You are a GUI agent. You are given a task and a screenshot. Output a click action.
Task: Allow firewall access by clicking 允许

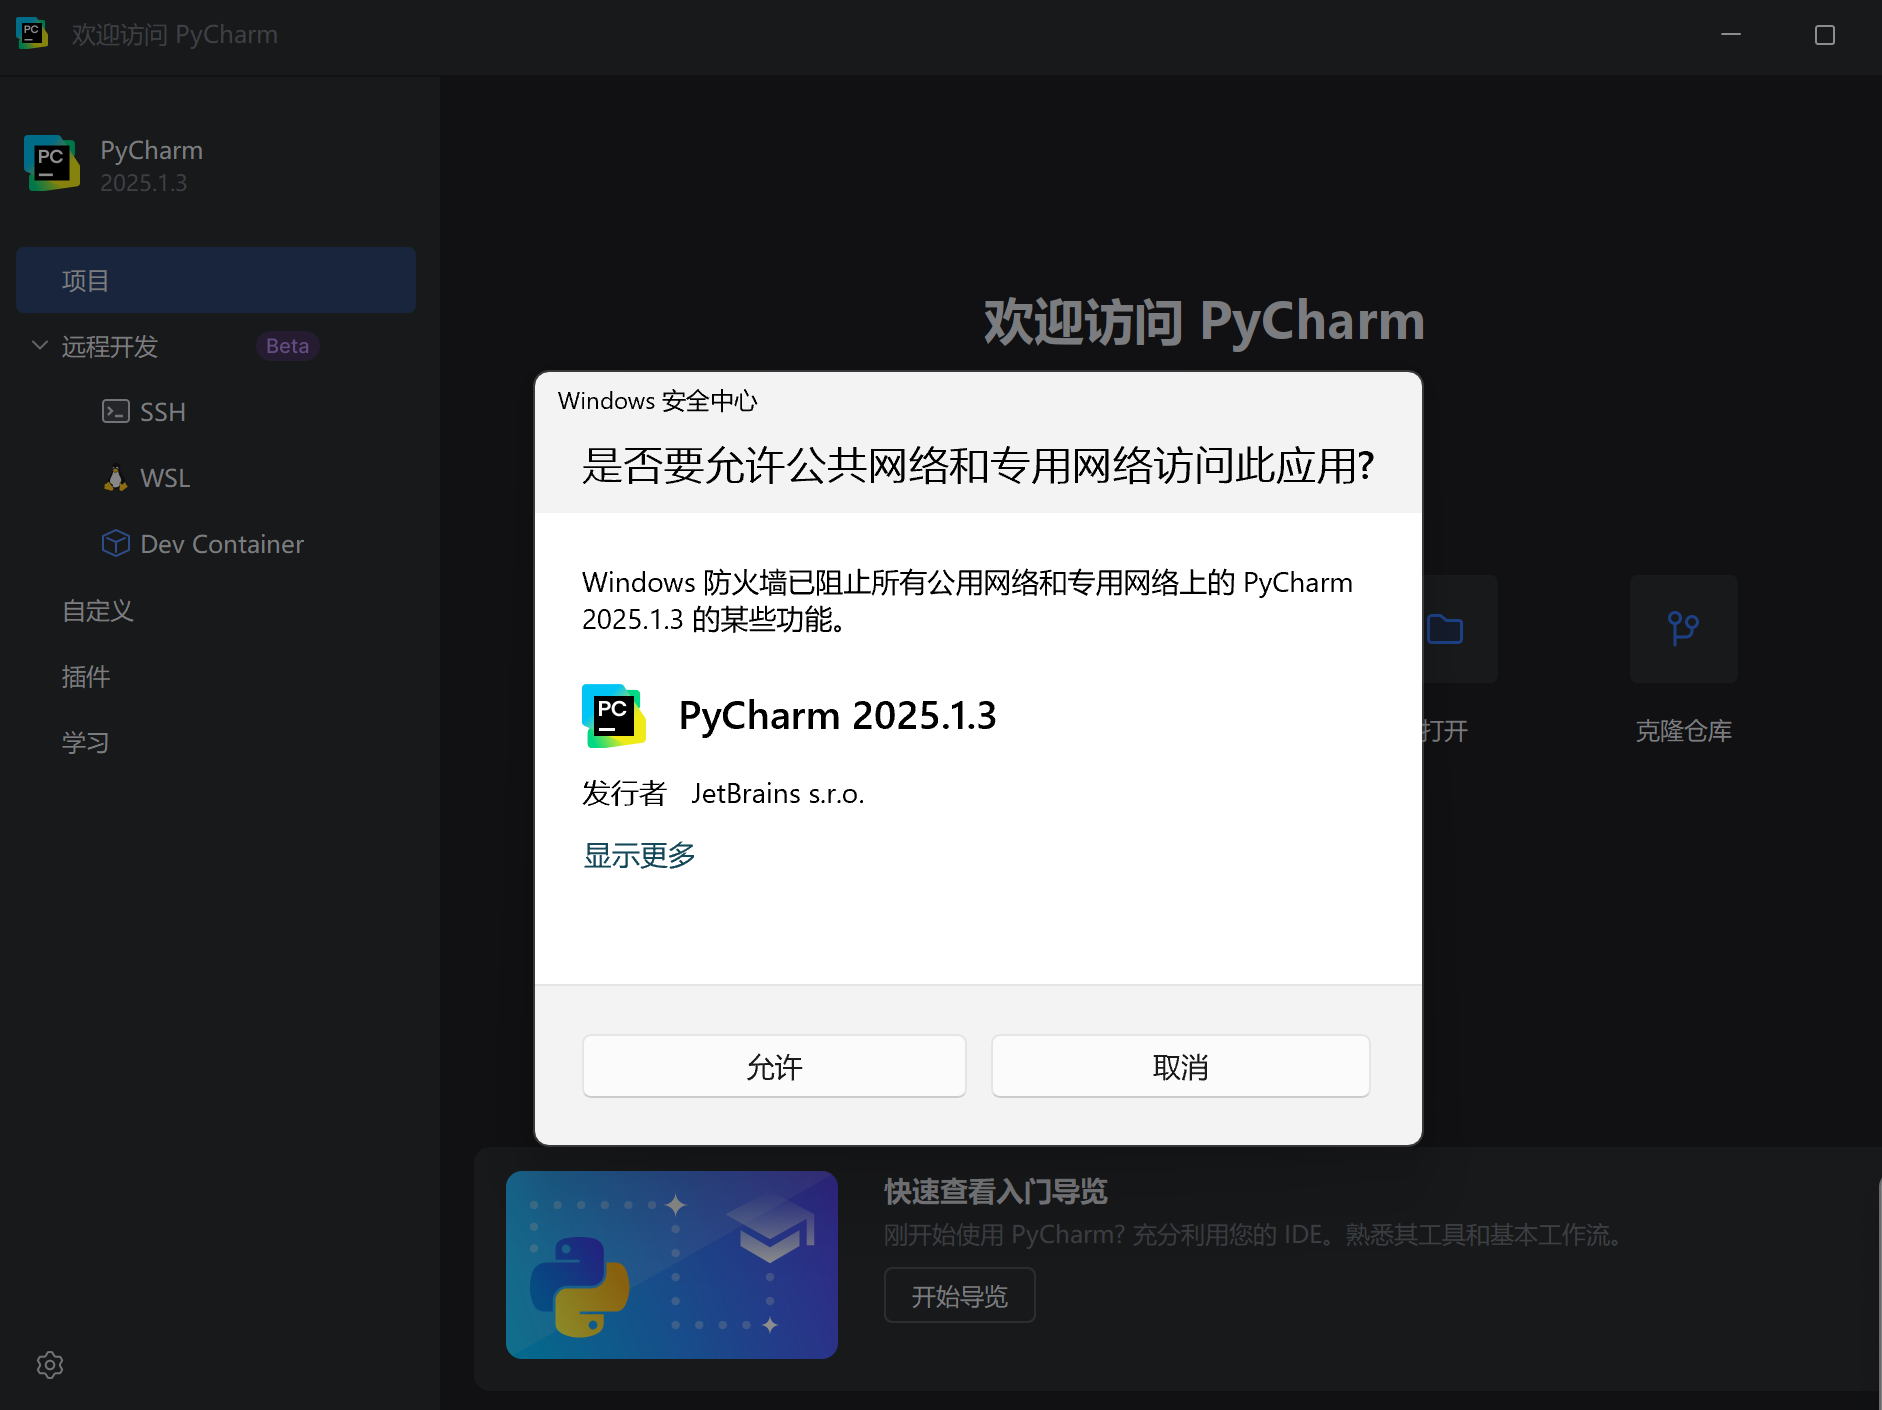[774, 1066]
